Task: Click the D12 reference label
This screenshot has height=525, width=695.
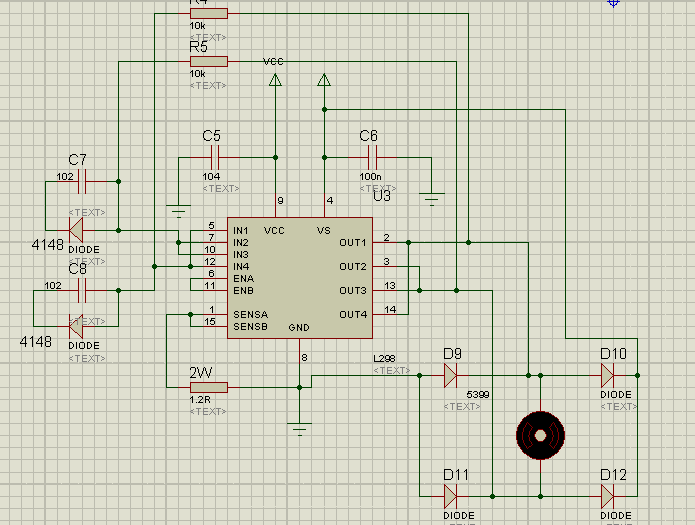Action: pos(613,475)
